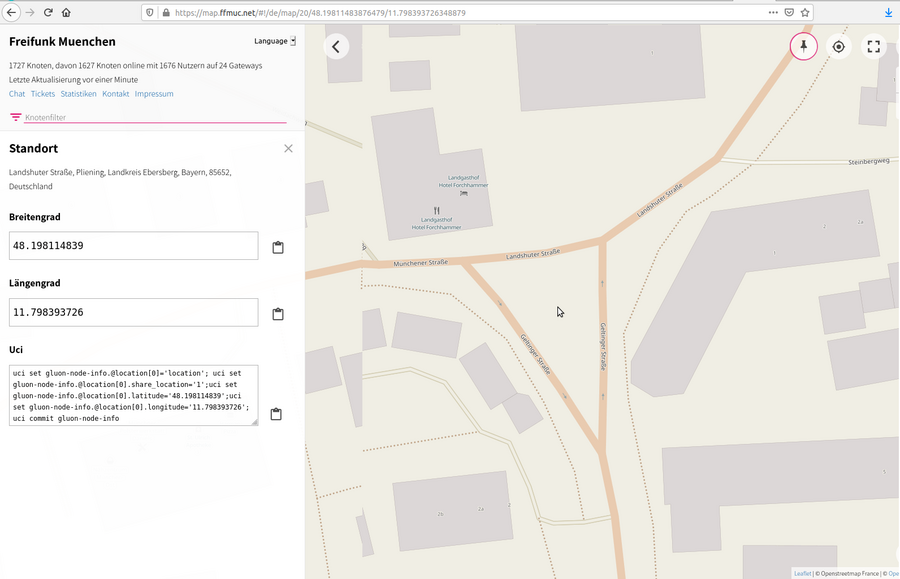900x579 pixels.
Task: Click the Pocket save icon in address bar
Action: click(789, 13)
